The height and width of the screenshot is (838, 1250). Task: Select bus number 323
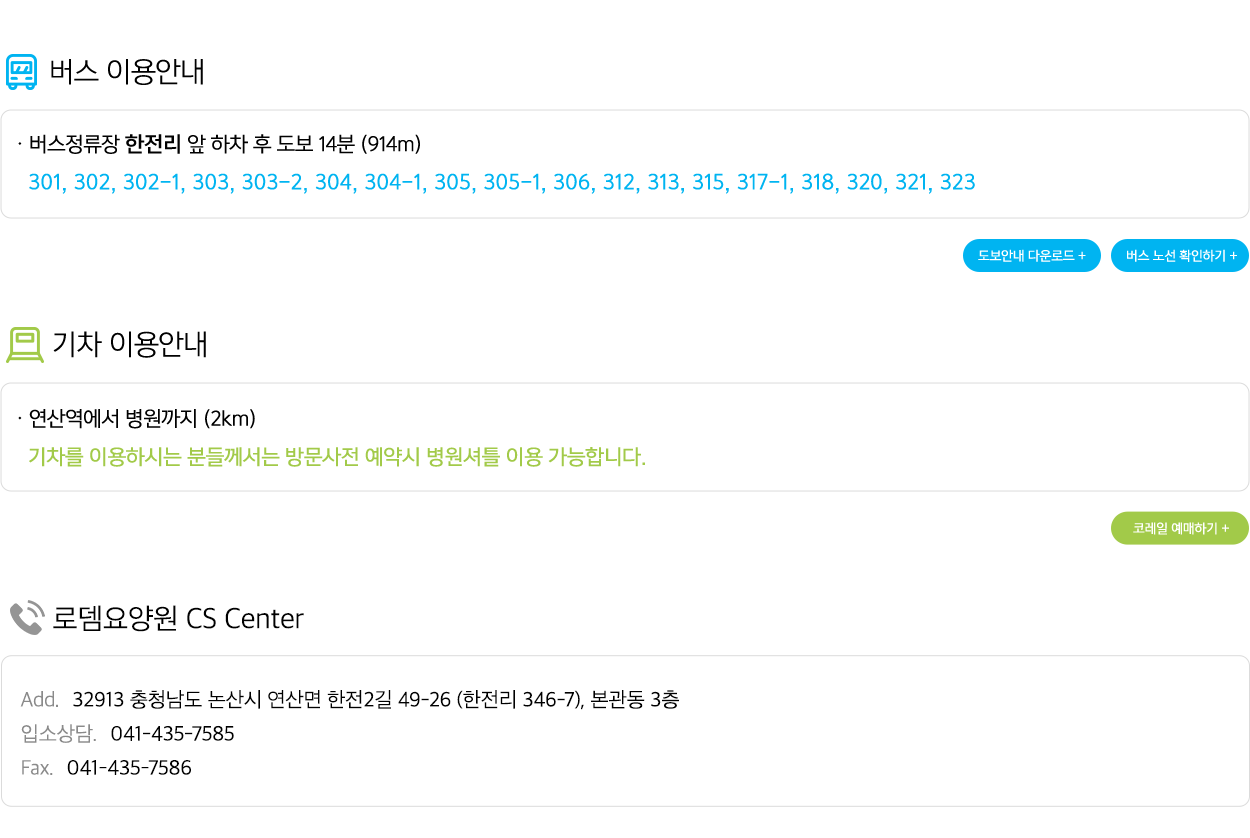[x=957, y=183]
